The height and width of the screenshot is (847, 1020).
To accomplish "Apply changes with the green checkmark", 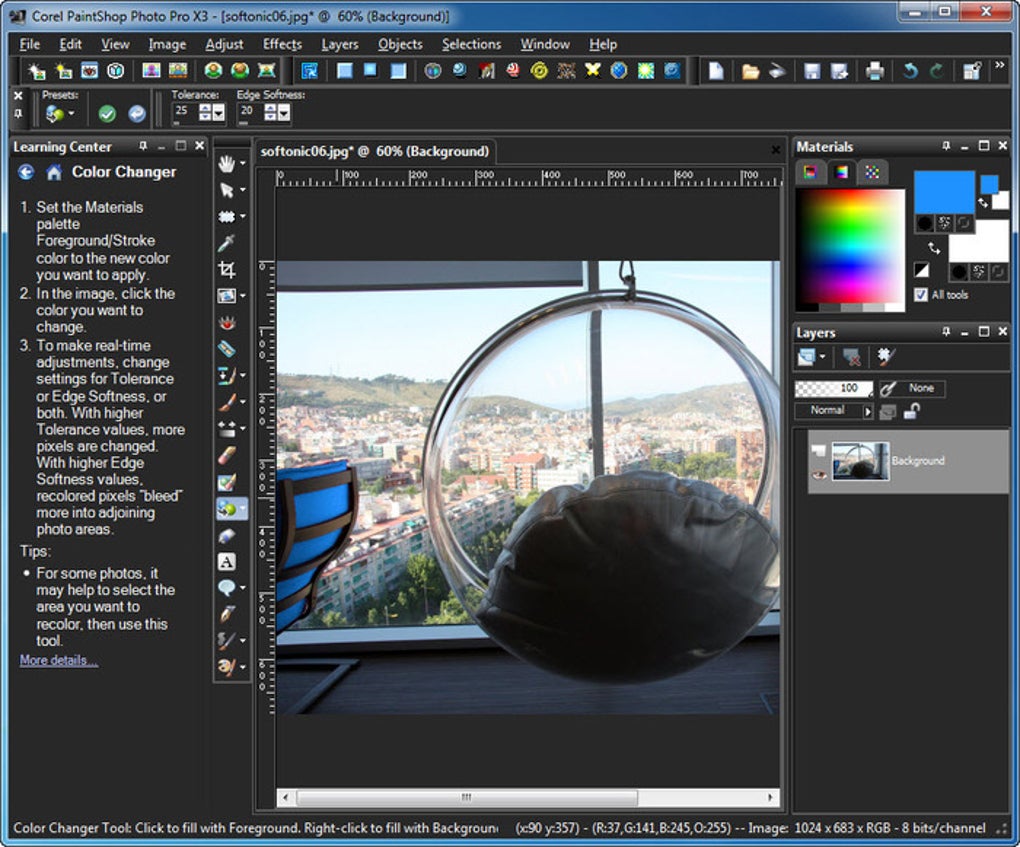I will (107, 114).
